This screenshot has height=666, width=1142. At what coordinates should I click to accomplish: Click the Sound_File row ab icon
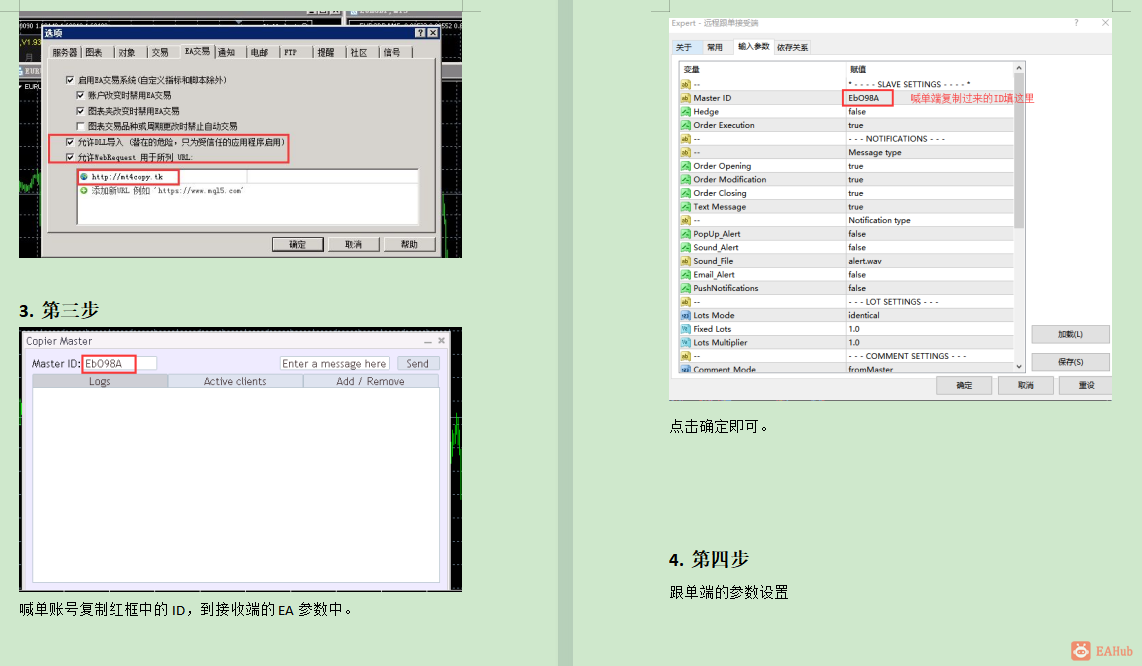tap(685, 261)
